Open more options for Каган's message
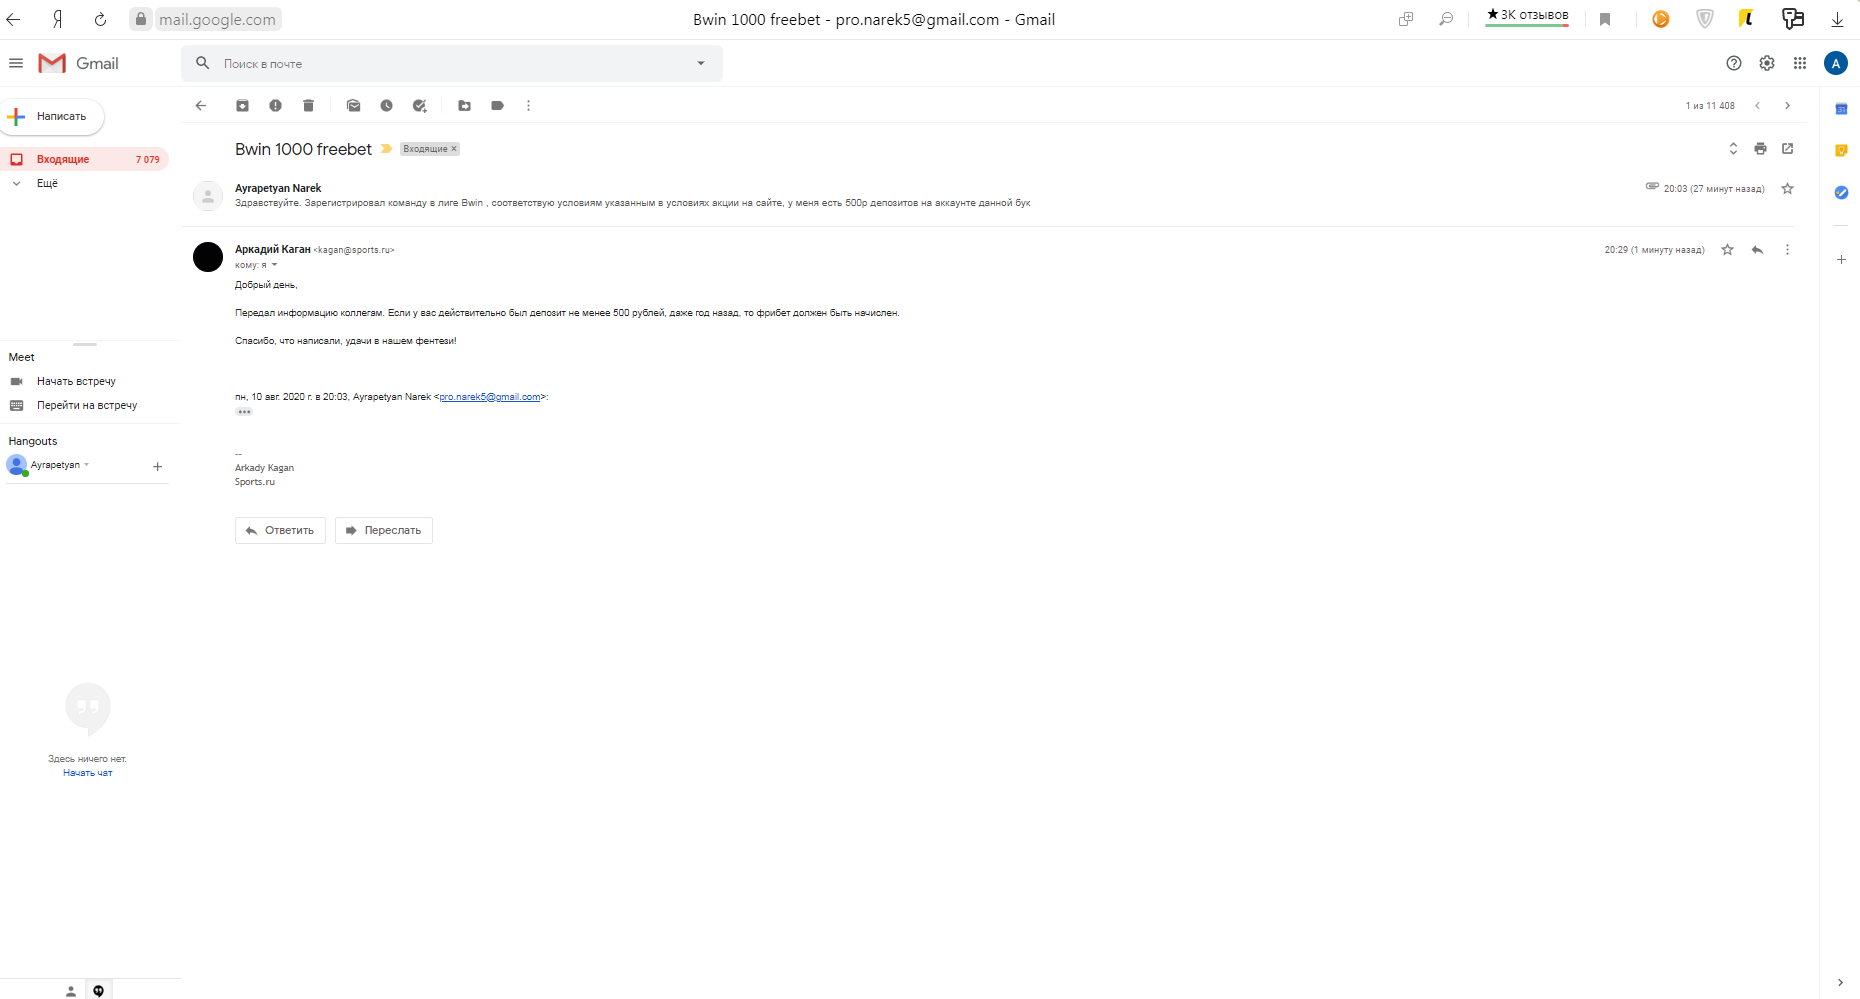1860x999 pixels. point(1787,250)
